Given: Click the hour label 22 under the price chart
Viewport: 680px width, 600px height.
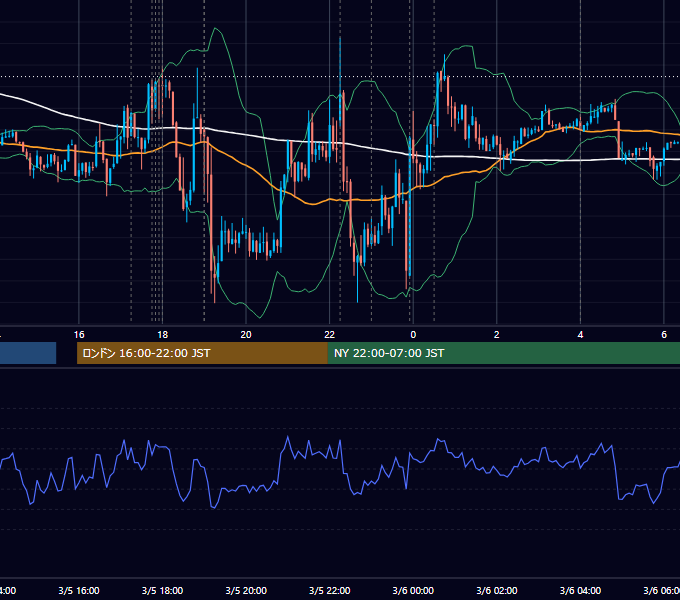Looking at the screenshot, I should point(330,335).
